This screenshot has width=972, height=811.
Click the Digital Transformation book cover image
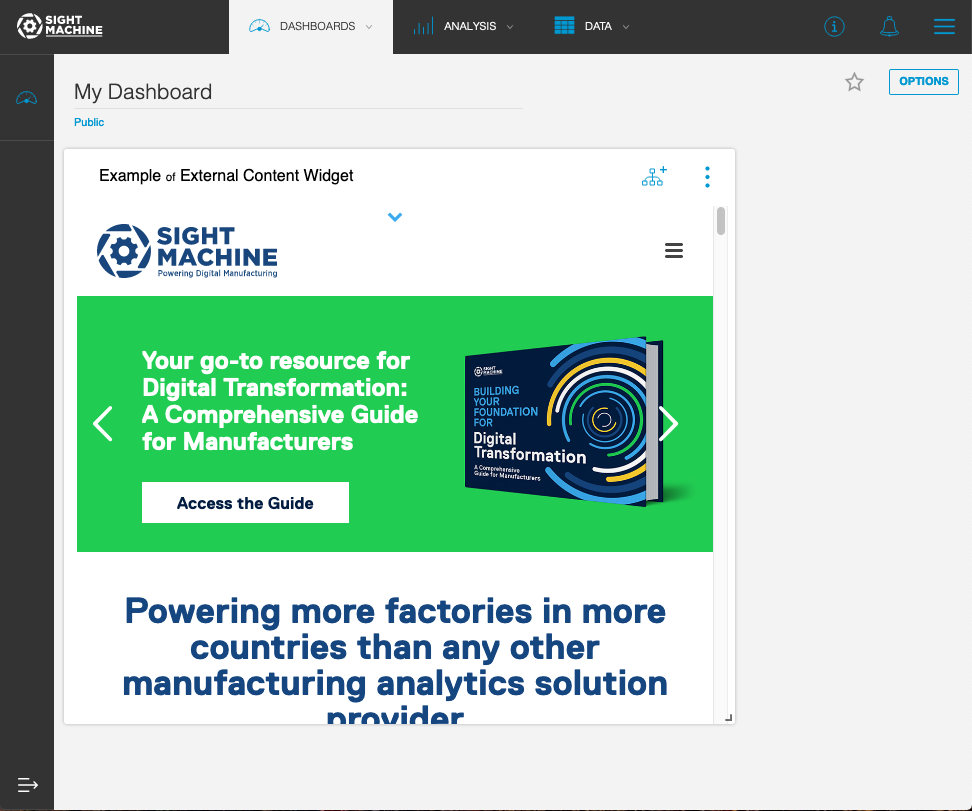tap(565, 422)
